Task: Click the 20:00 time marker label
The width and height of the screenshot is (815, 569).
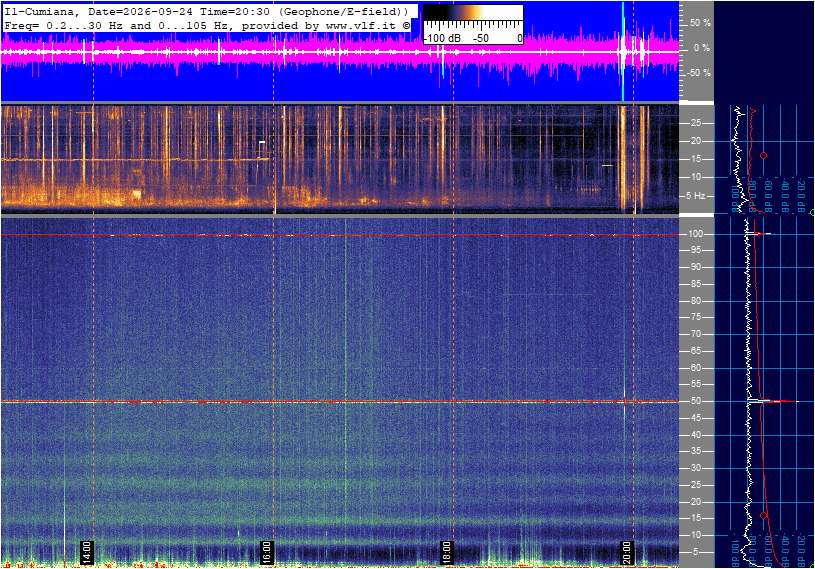Action: [x=626, y=552]
